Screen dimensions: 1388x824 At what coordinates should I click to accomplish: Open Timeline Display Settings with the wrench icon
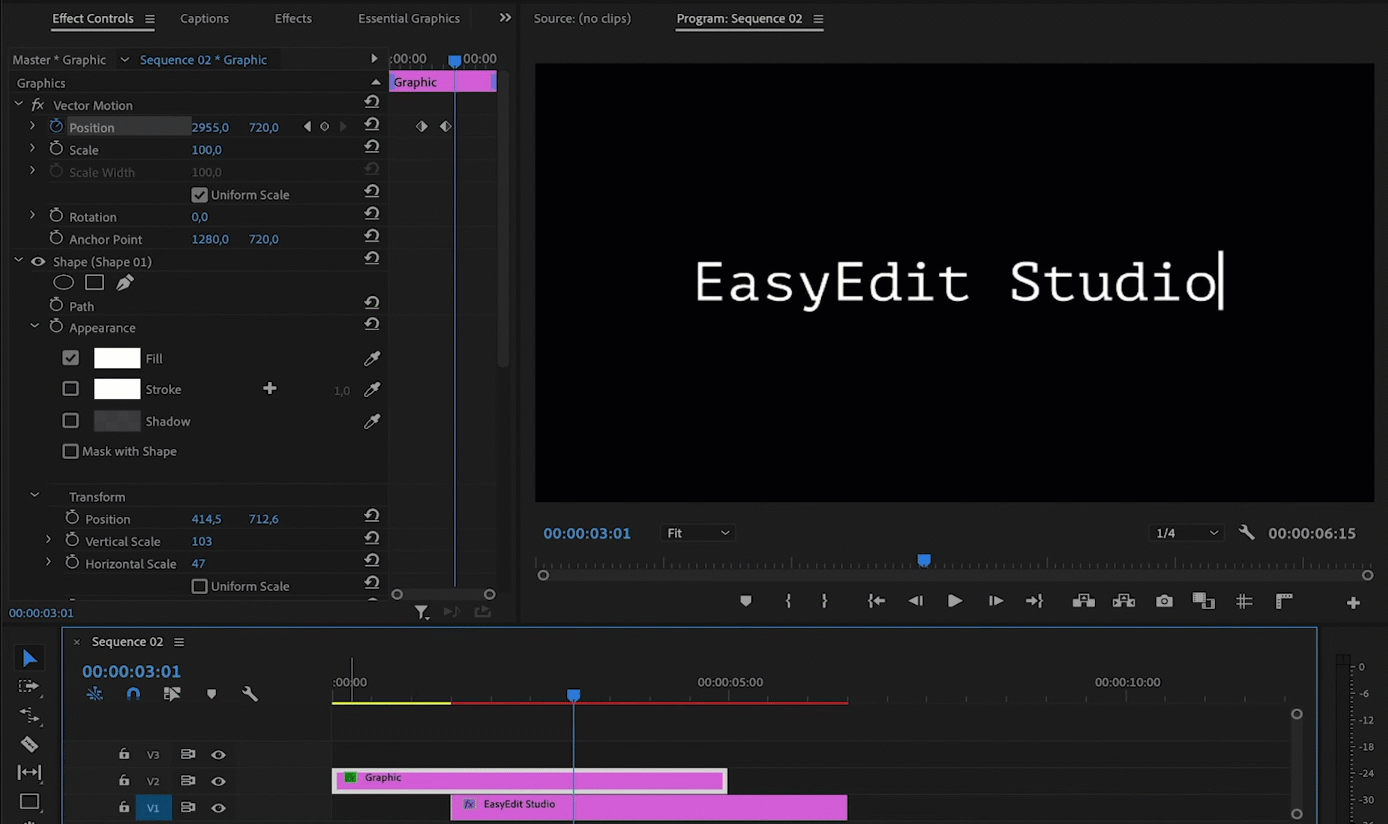click(x=249, y=693)
